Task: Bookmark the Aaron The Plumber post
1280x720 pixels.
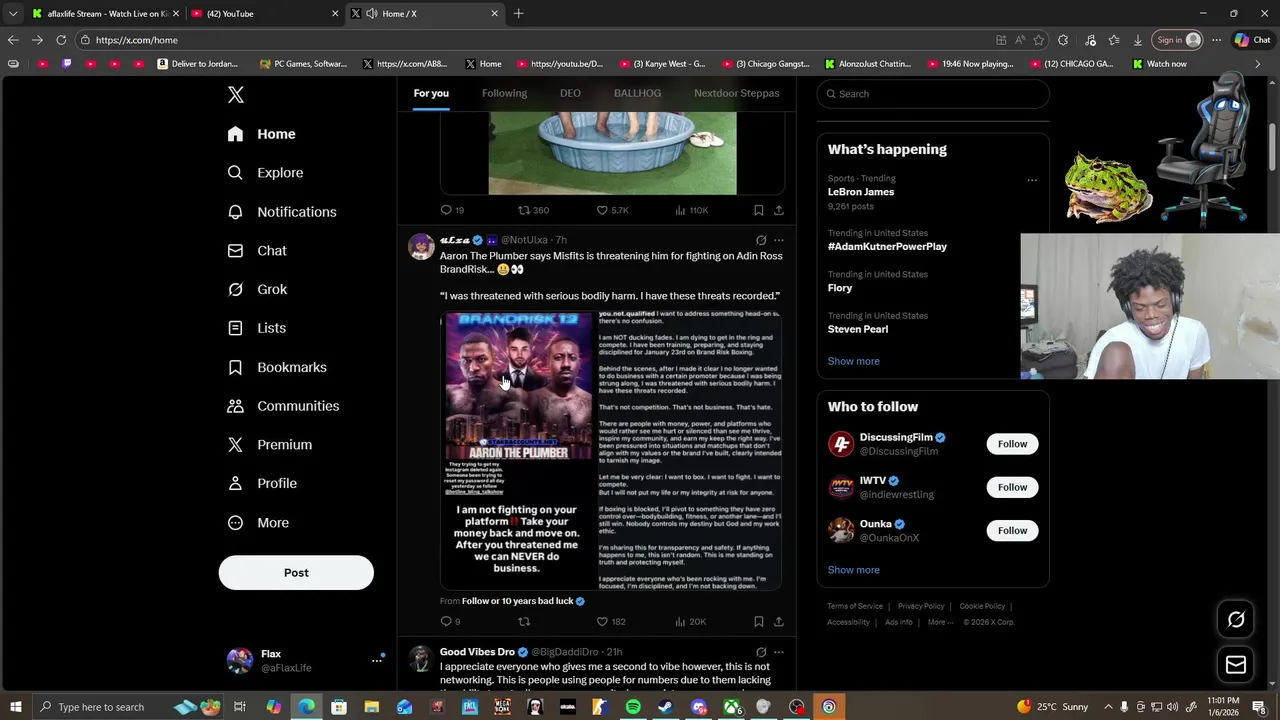Action: [x=758, y=622]
